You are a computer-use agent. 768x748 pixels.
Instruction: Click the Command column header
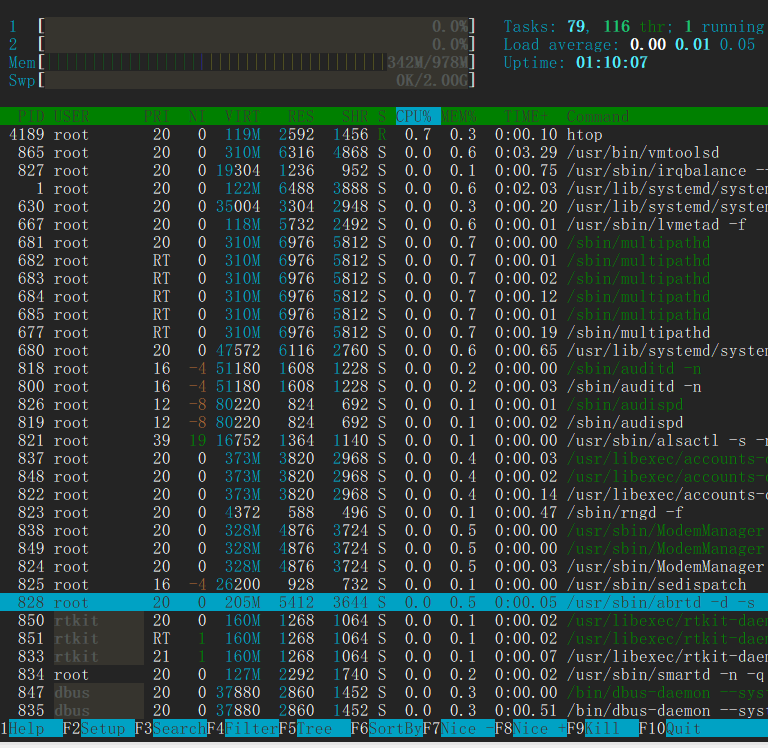click(x=598, y=116)
